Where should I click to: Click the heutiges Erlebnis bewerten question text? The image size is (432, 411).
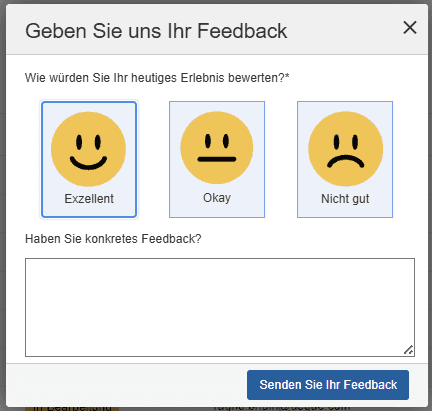[157, 78]
